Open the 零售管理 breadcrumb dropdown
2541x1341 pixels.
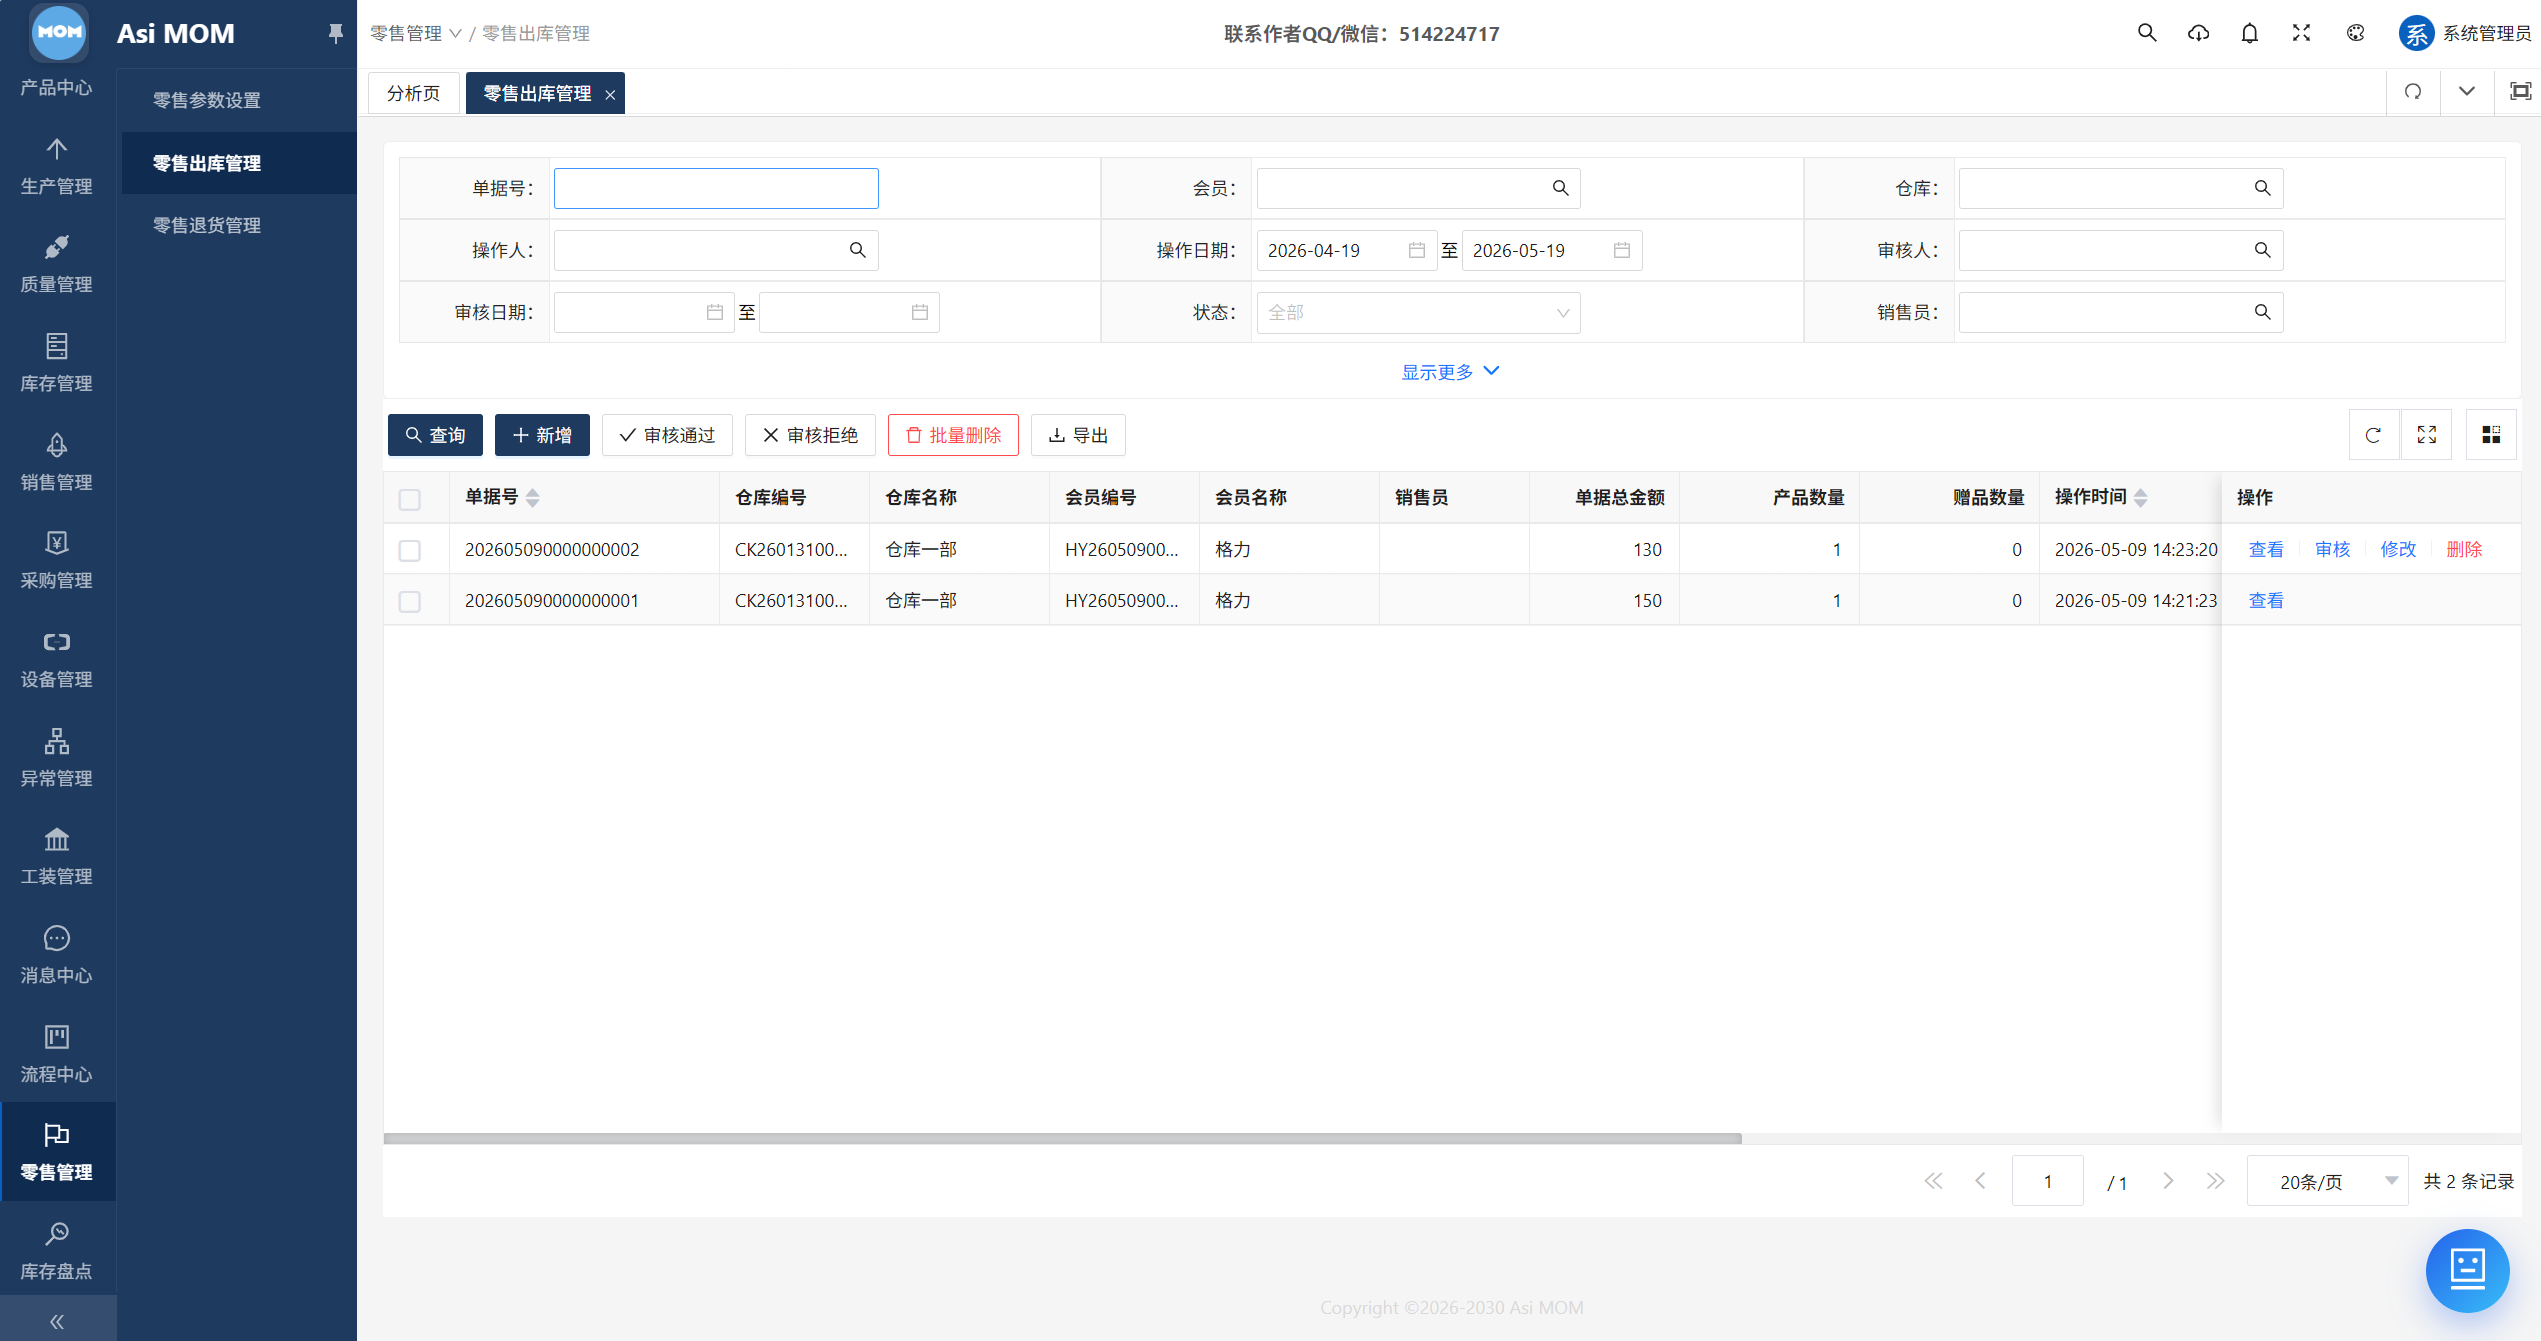click(x=416, y=33)
